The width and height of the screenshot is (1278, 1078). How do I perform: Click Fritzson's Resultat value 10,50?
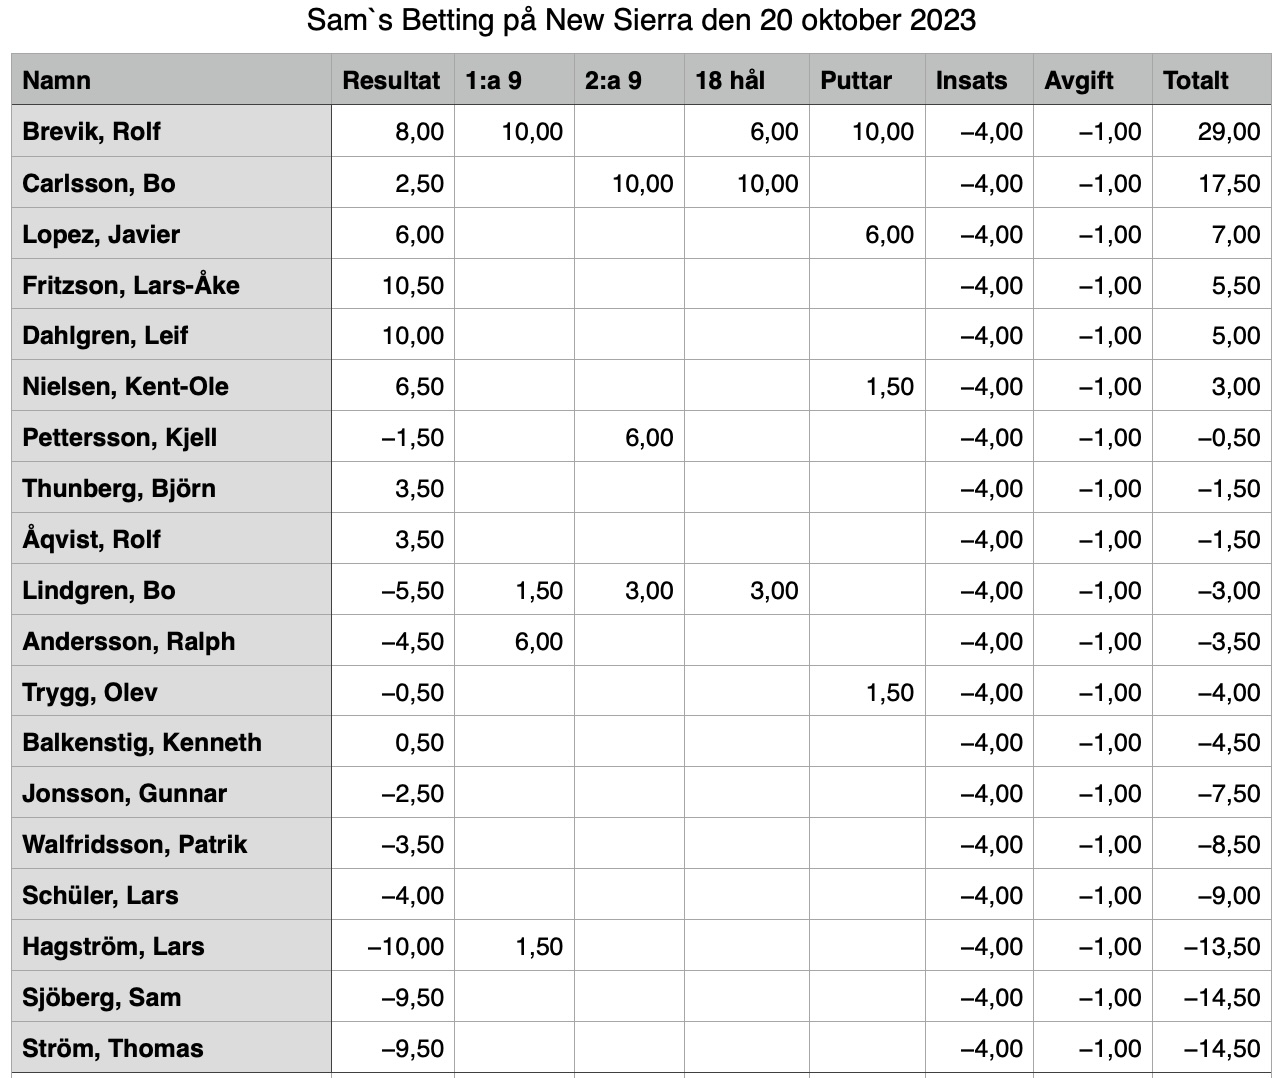coord(392,285)
